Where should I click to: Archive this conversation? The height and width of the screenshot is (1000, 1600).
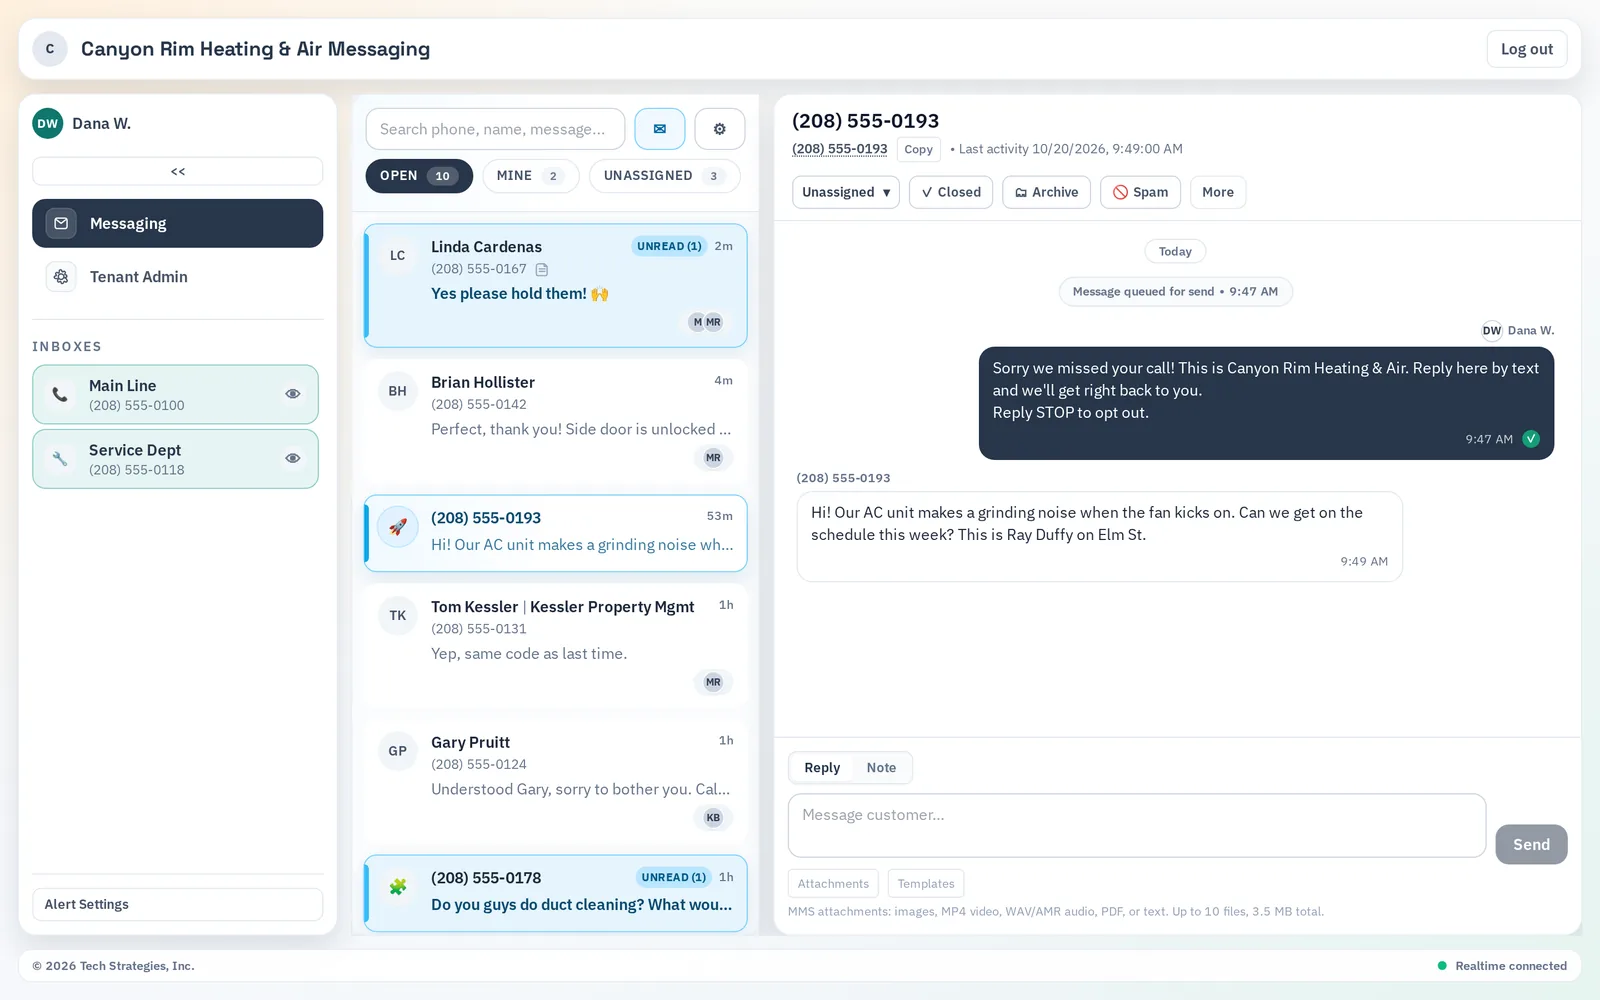1047,192
